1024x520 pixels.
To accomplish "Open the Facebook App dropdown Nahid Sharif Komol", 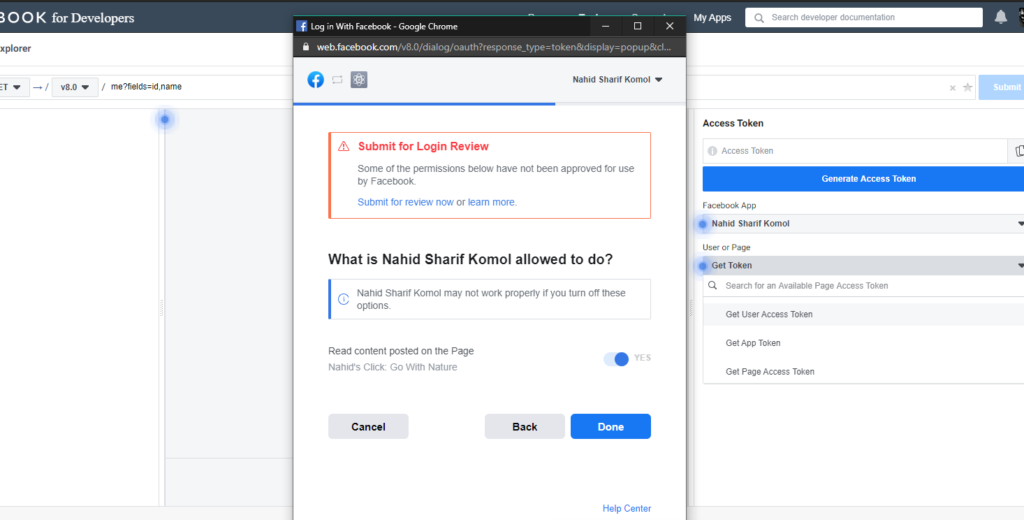I will pyautogui.click(x=863, y=223).
